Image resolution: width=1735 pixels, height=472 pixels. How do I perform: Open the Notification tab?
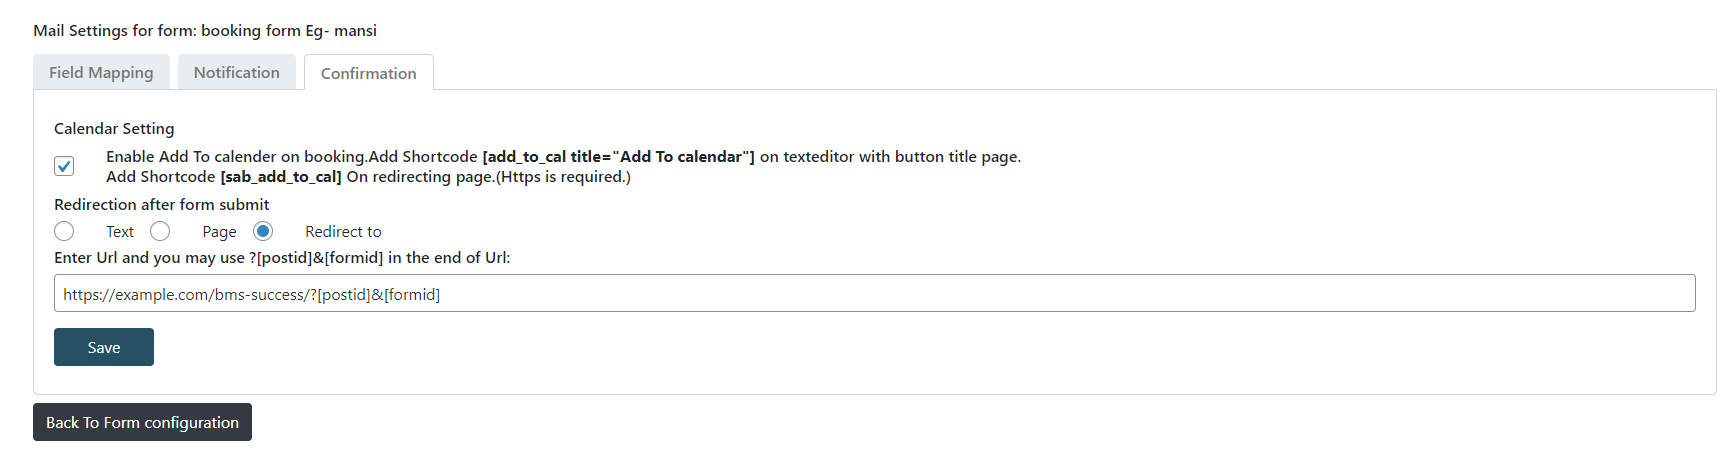click(237, 72)
